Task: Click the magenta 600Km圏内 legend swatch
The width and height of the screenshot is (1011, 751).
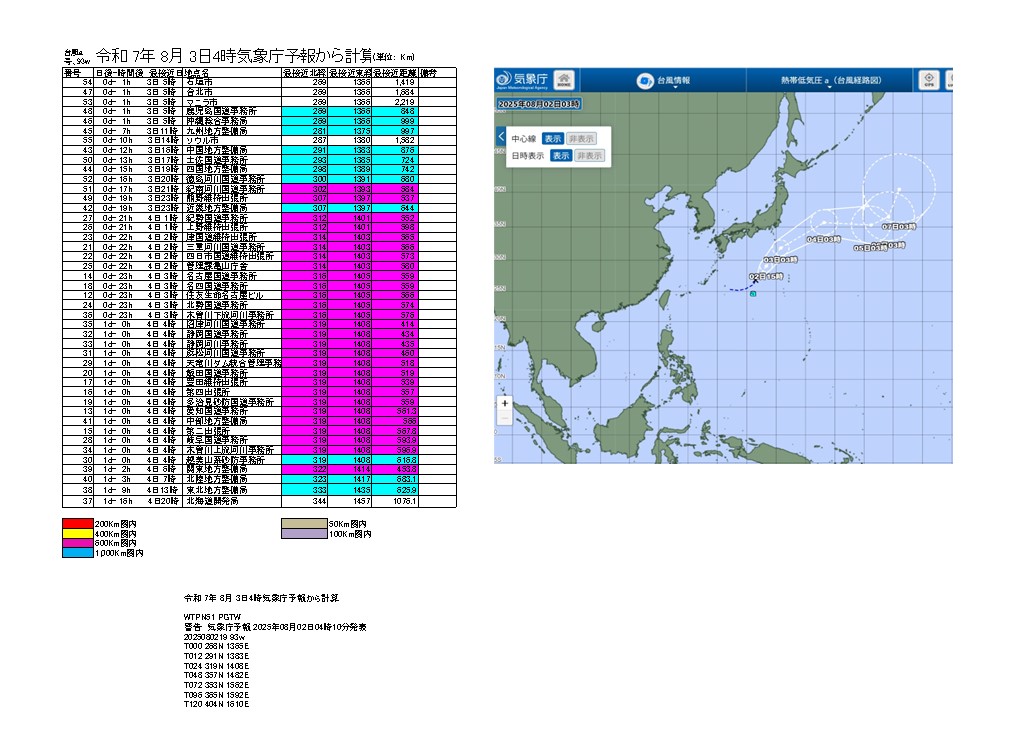Action: [77, 543]
